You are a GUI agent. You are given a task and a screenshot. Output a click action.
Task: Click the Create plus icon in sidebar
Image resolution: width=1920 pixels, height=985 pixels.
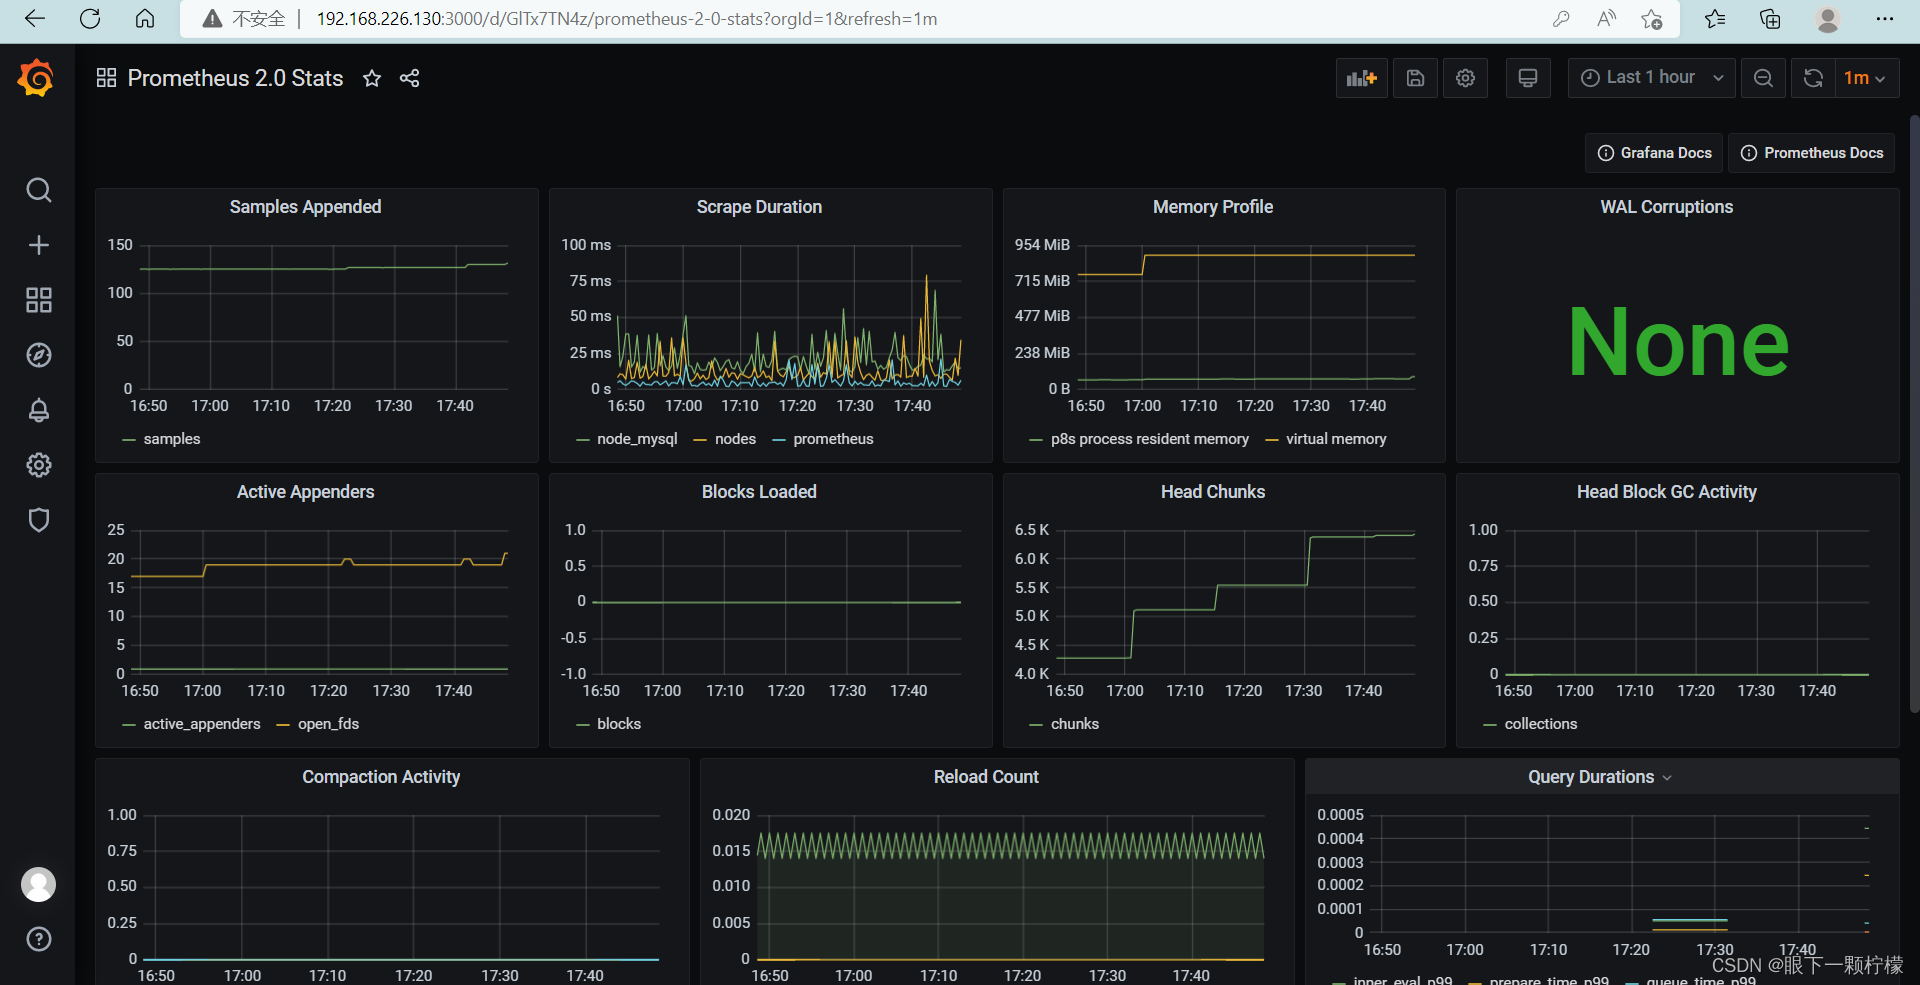click(39, 245)
